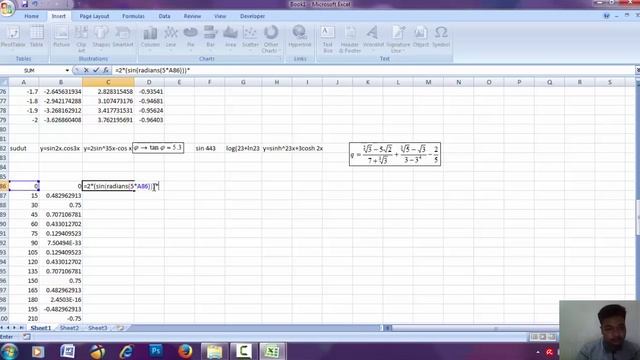Image resolution: width=640 pixels, height=360 pixels.
Task: Switch to Sheet3 tab
Action: tap(97, 328)
